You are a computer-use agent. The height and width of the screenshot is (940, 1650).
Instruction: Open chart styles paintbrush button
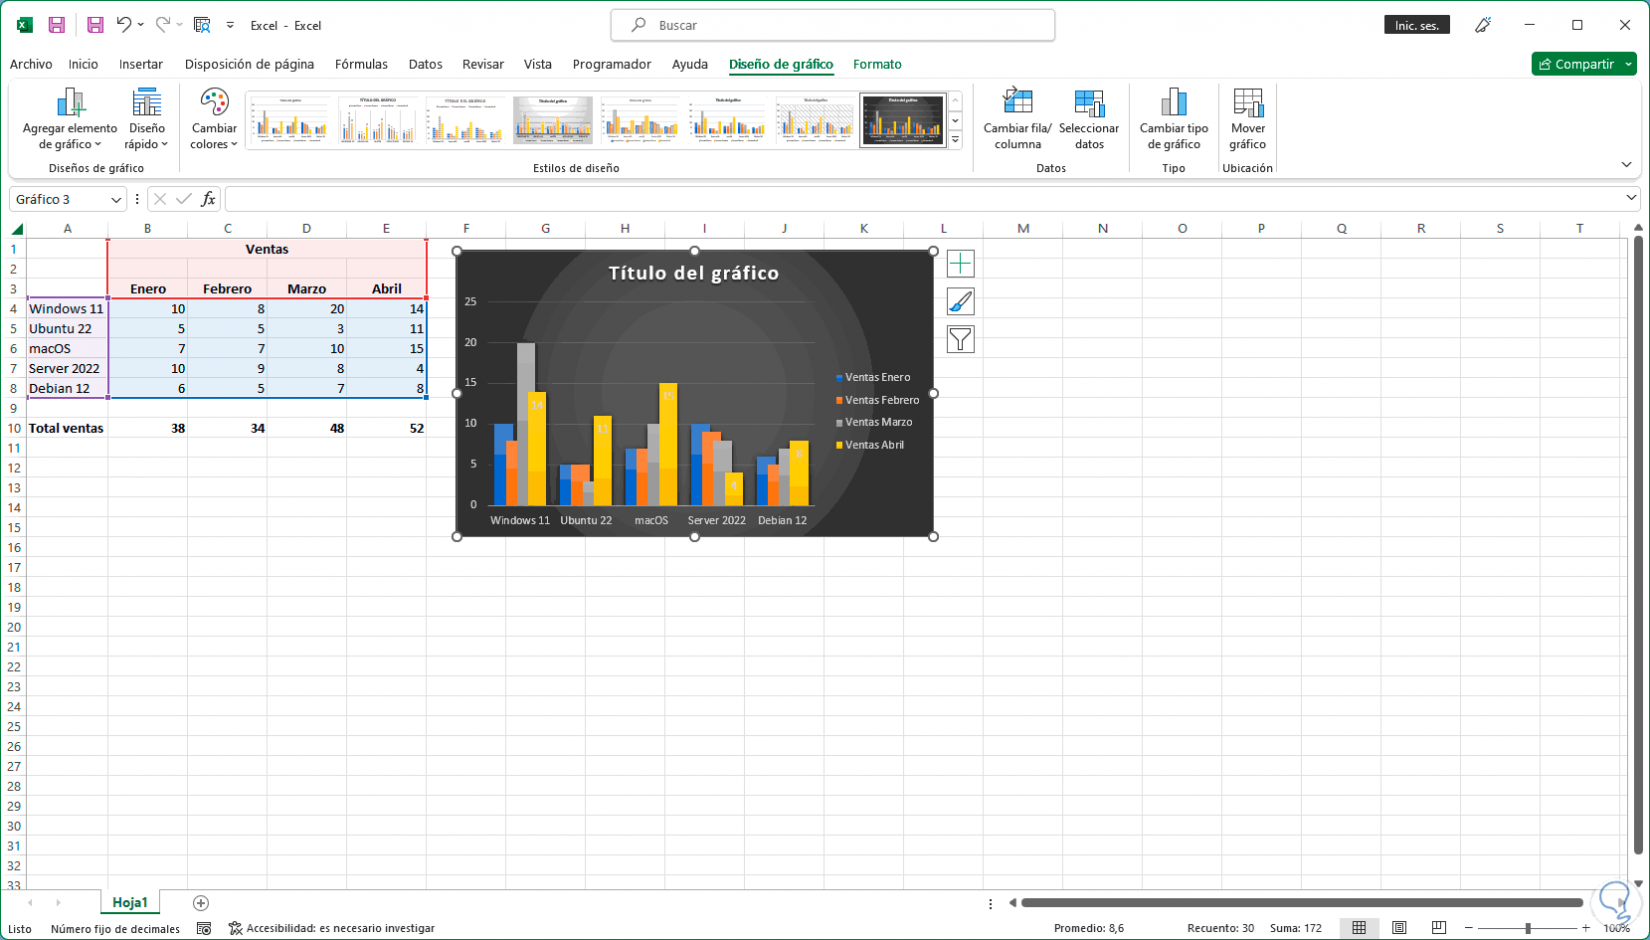click(960, 302)
